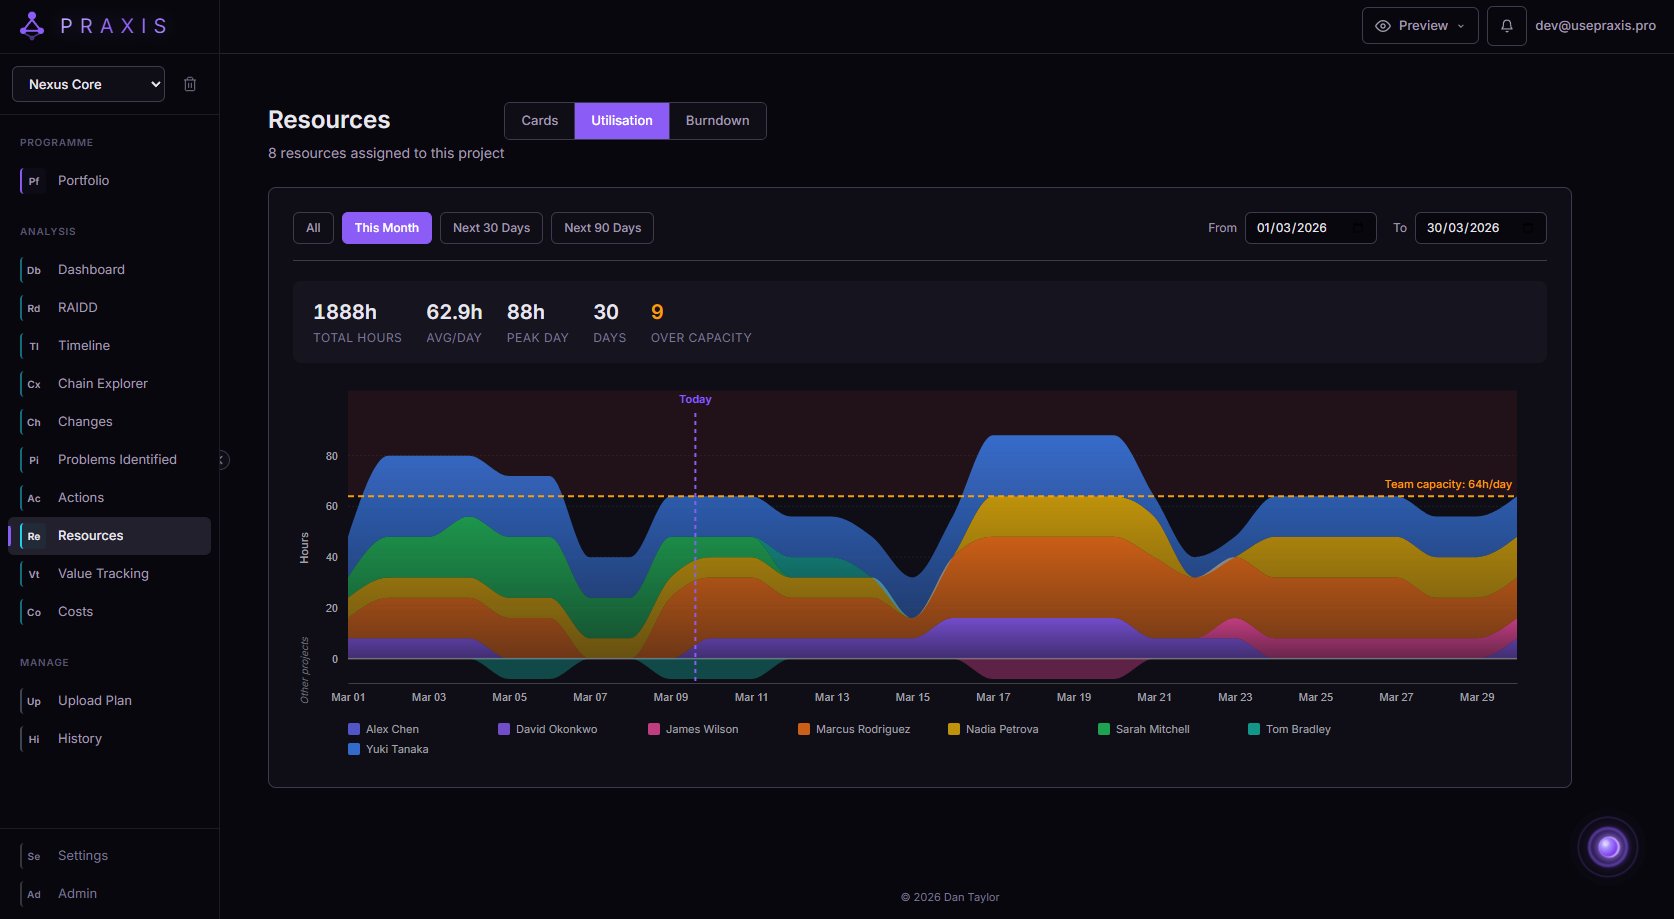Open the RAIDD sidebar icon
1674x919 pixels.
tap(34, 308)
